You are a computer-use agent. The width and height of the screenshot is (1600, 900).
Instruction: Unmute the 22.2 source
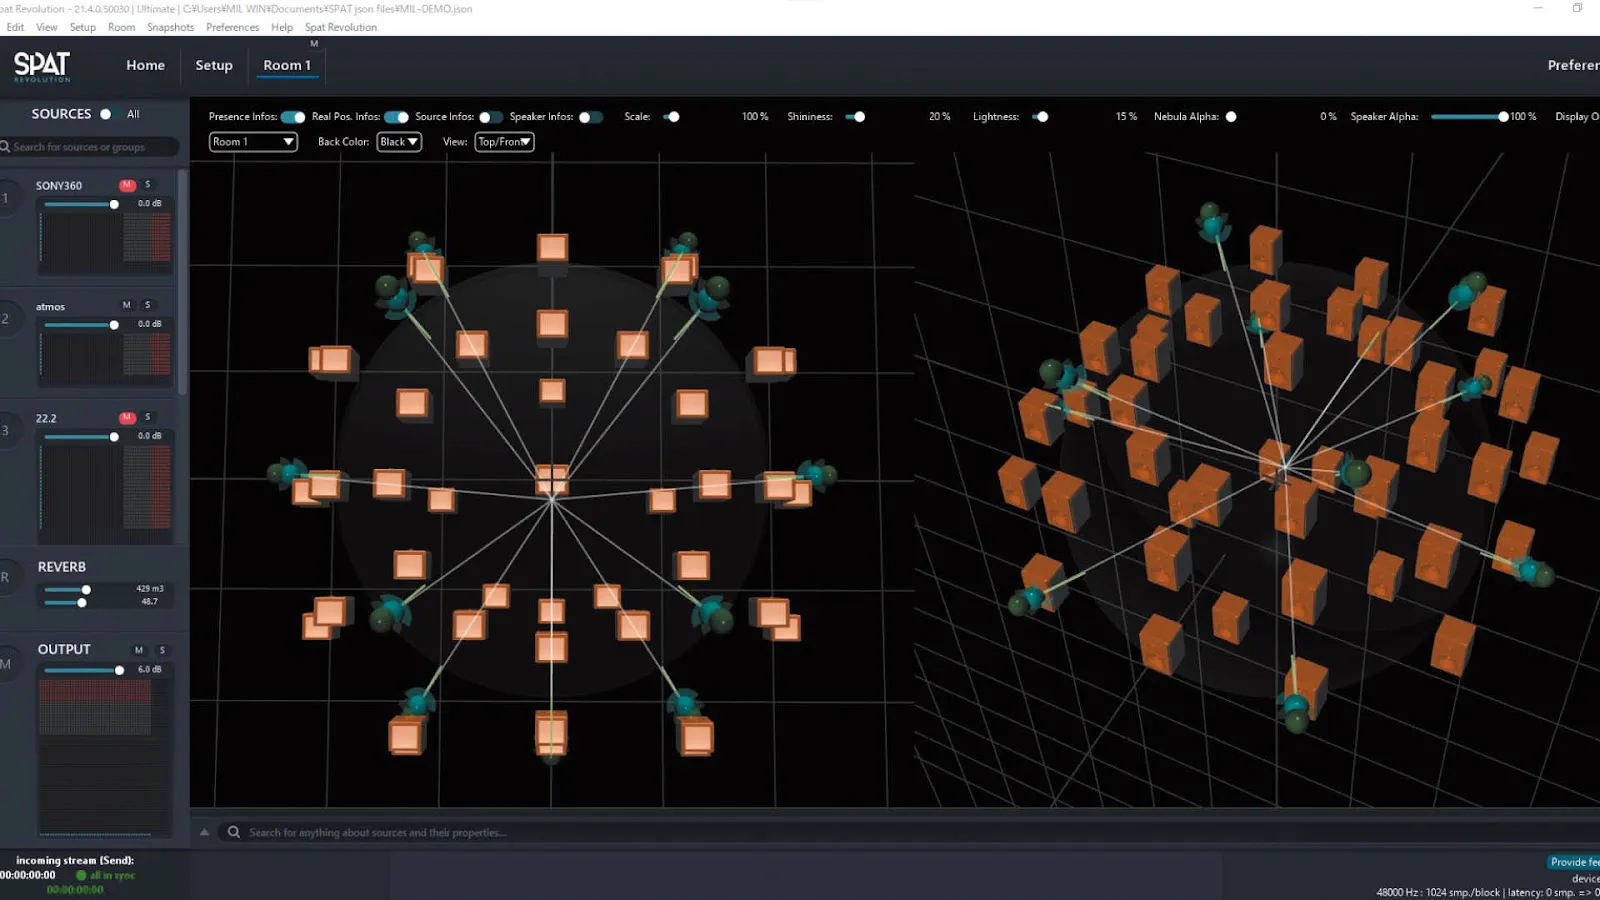click(127, 417)
